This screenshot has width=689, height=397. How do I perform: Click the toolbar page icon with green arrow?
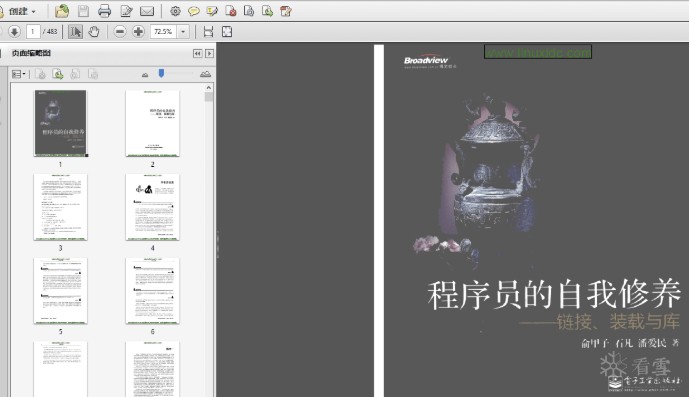click(267, 11)
